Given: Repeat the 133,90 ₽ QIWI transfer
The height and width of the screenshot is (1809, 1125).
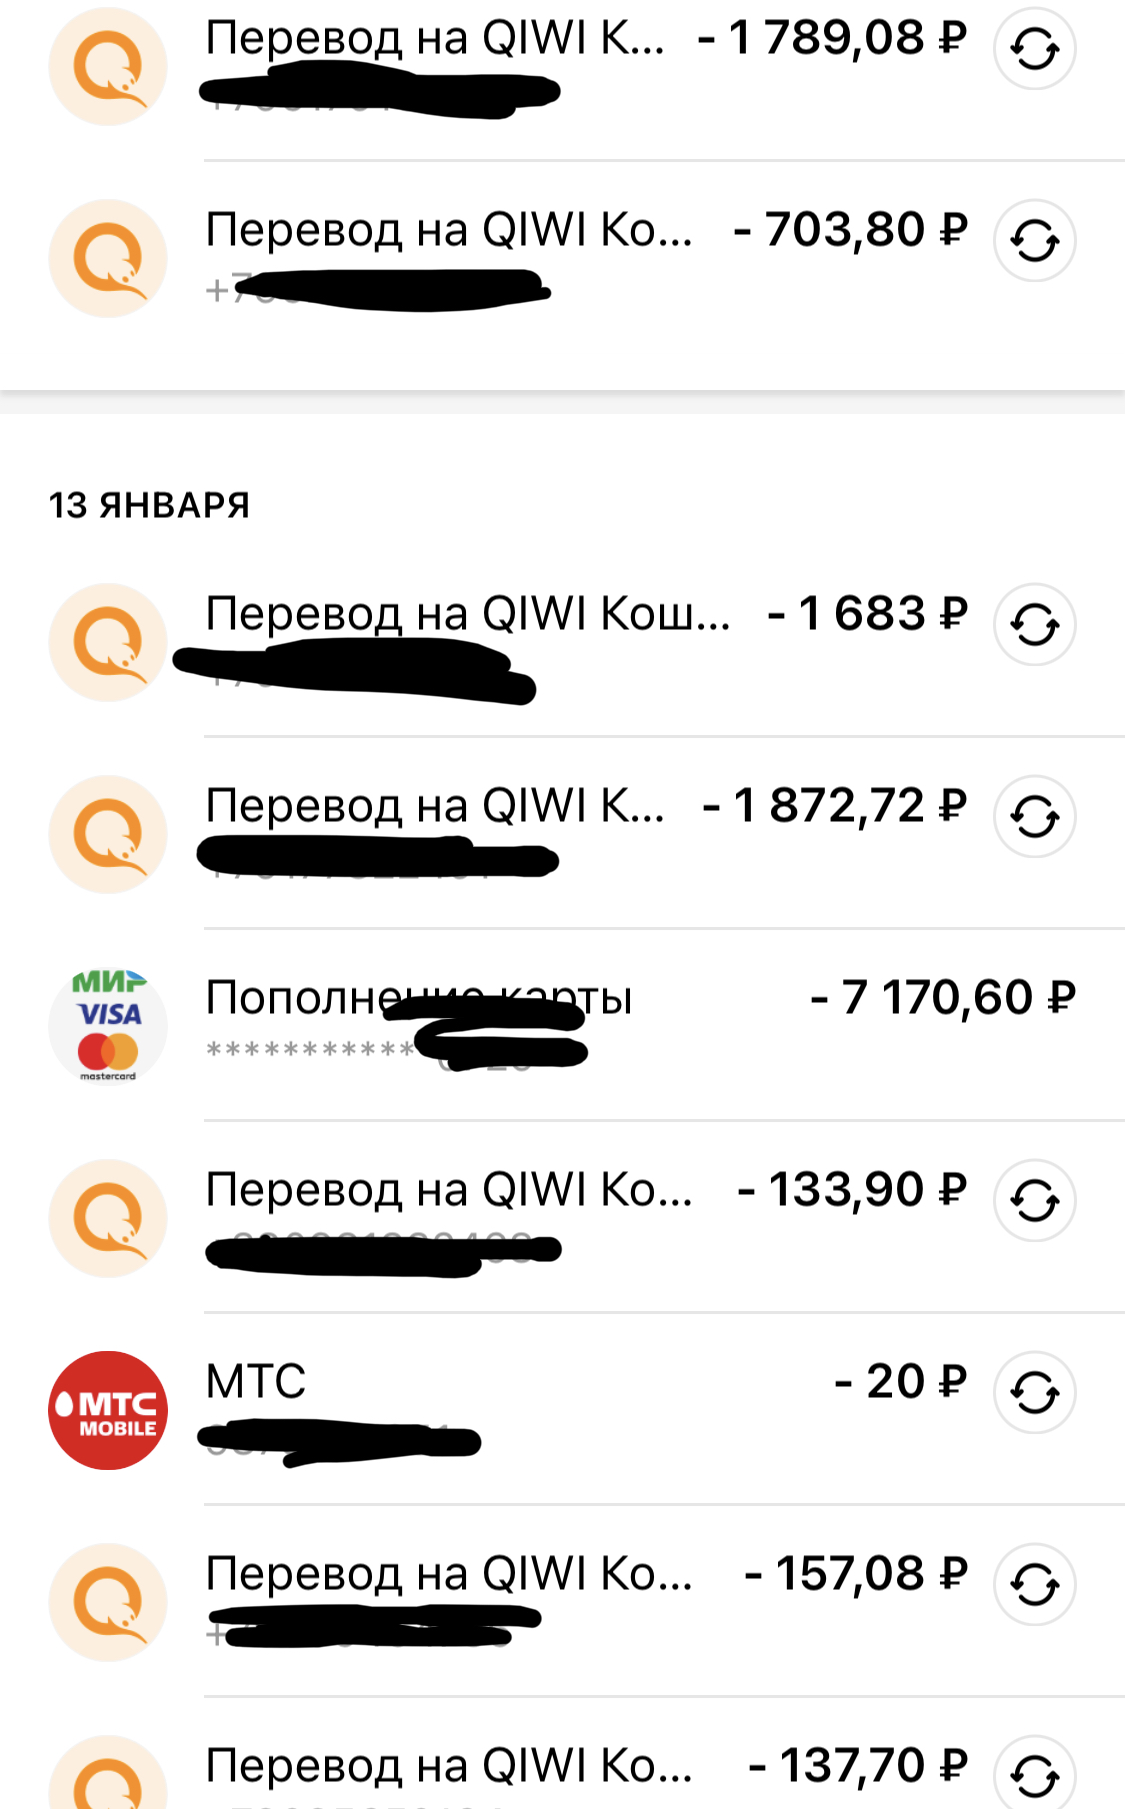Looking at the screenshot, I should click(1034, 1200).
